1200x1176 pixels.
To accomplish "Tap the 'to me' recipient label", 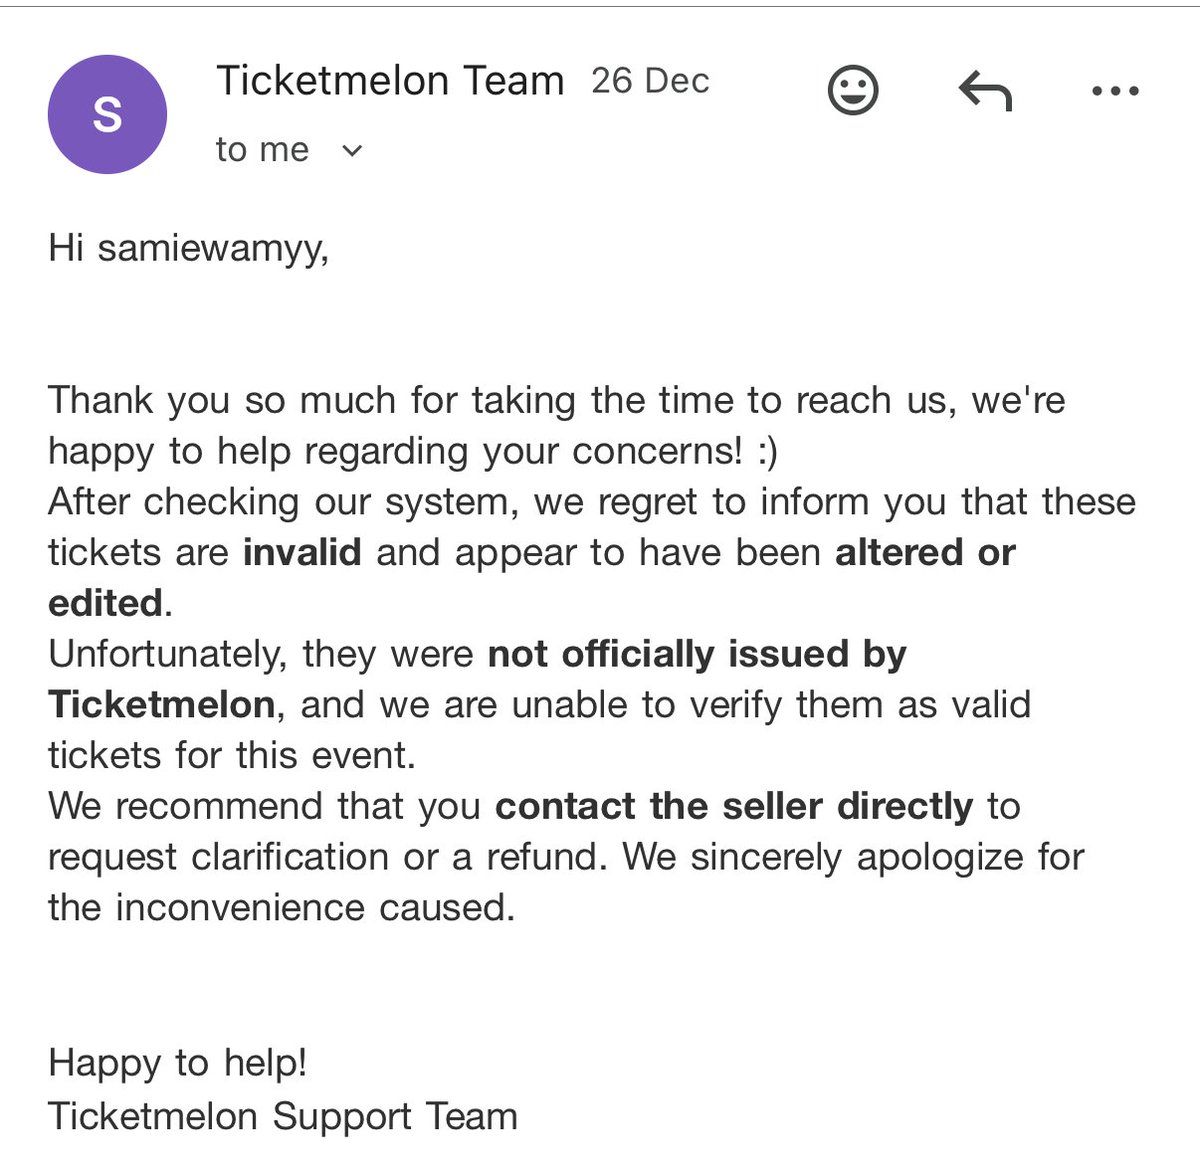I will pyautogui.click(x=262, y=150).
